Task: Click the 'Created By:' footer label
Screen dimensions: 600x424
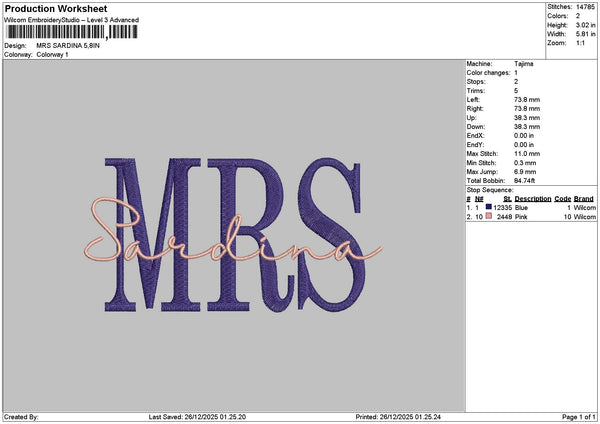Action: pos(21,417)
